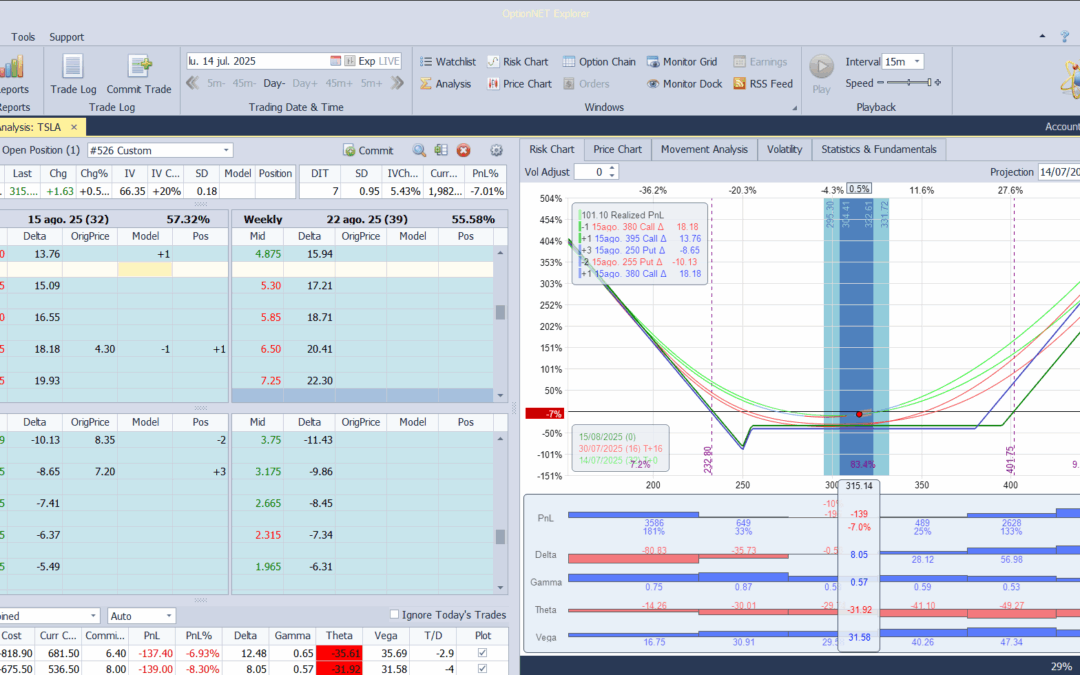The image size is (1080, 675).
Task: Toggle Plot checkbox for the -139.00 row
Action: pyautogui.click(x=482, y=669)
